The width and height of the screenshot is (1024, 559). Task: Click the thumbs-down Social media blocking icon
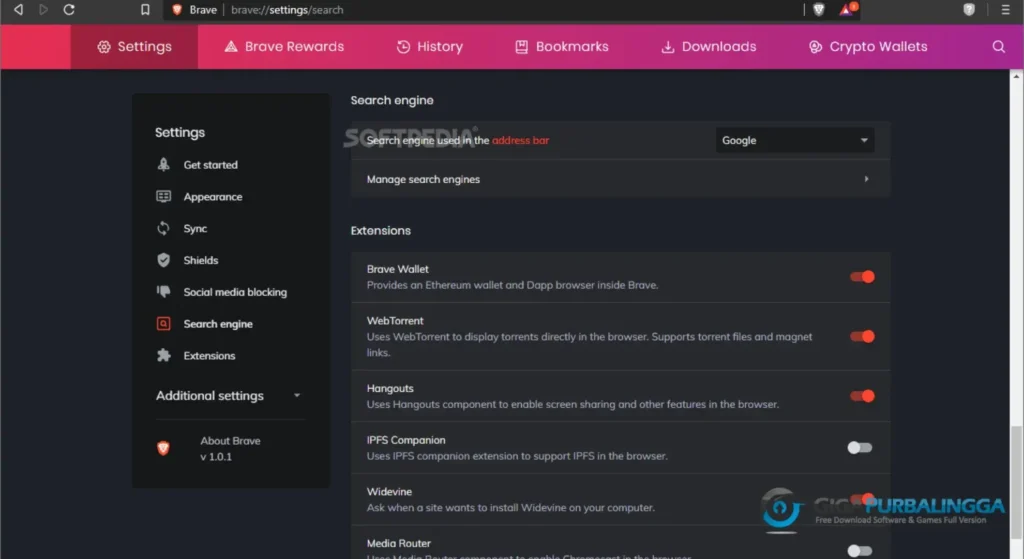coord(163,291)
